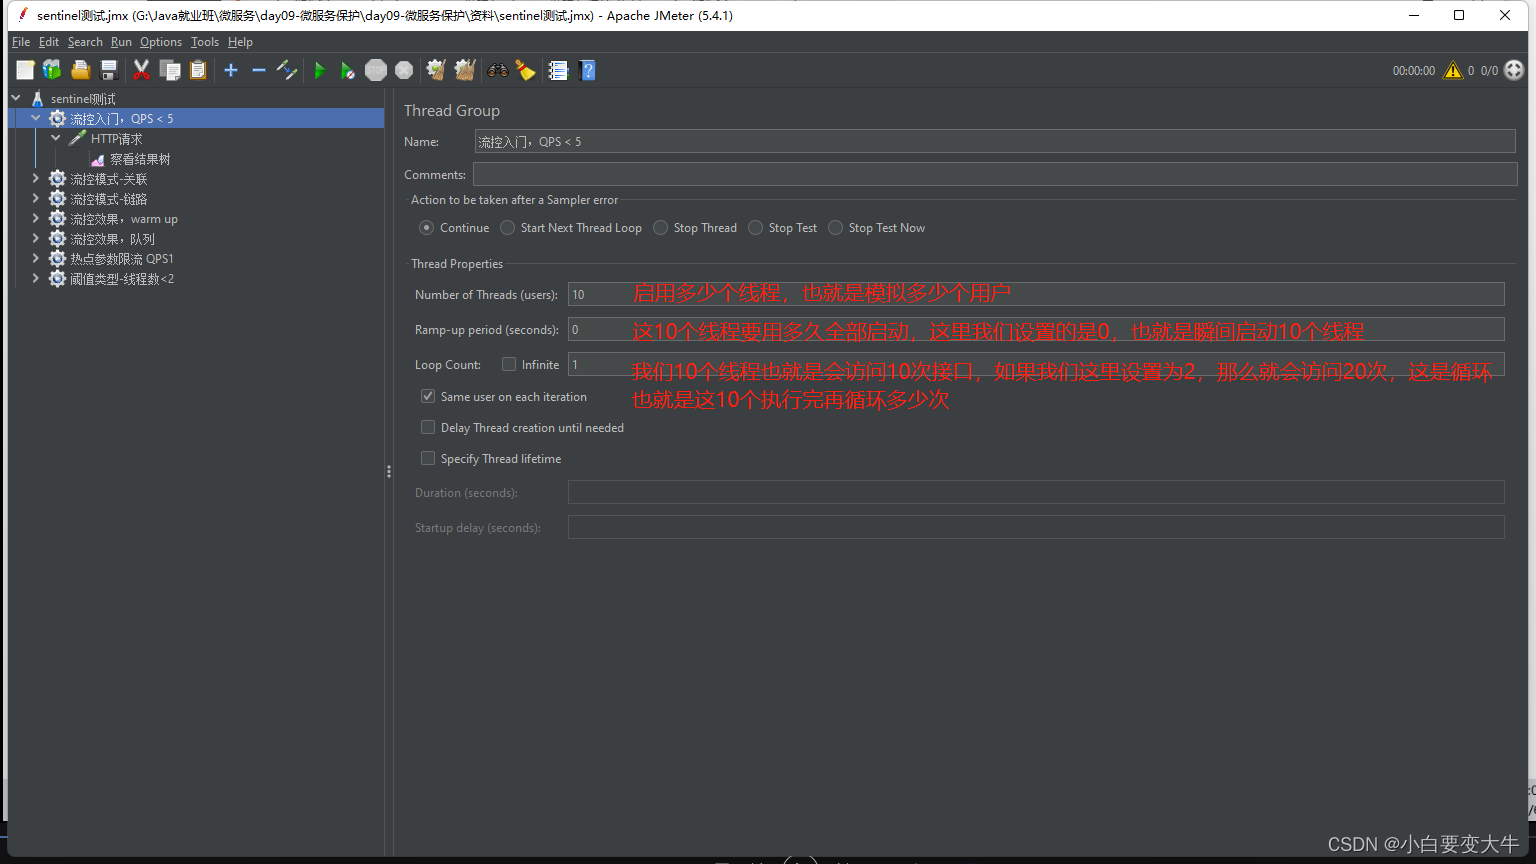Click the Stop sign icon
1536x864 pixels.
[376, 70]
